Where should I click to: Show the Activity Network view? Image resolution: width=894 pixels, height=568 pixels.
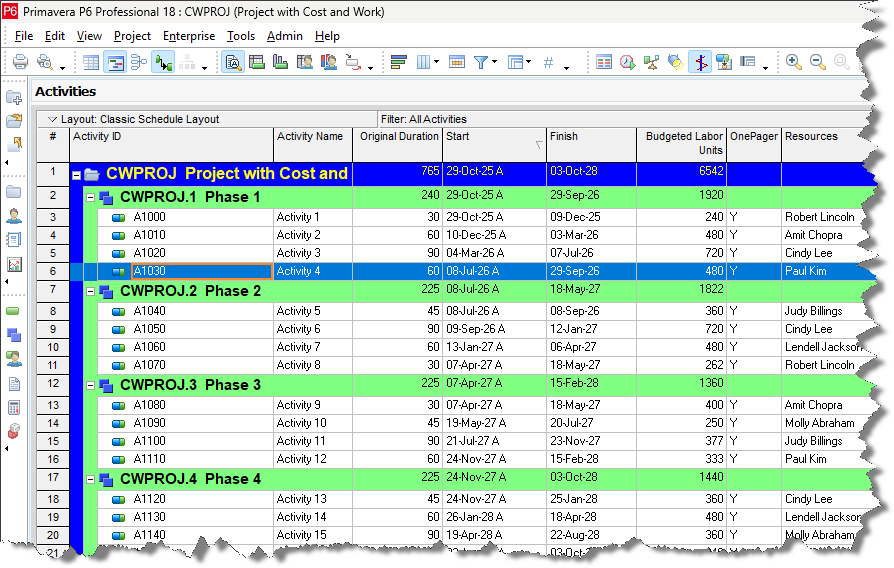tap(139, 62)
